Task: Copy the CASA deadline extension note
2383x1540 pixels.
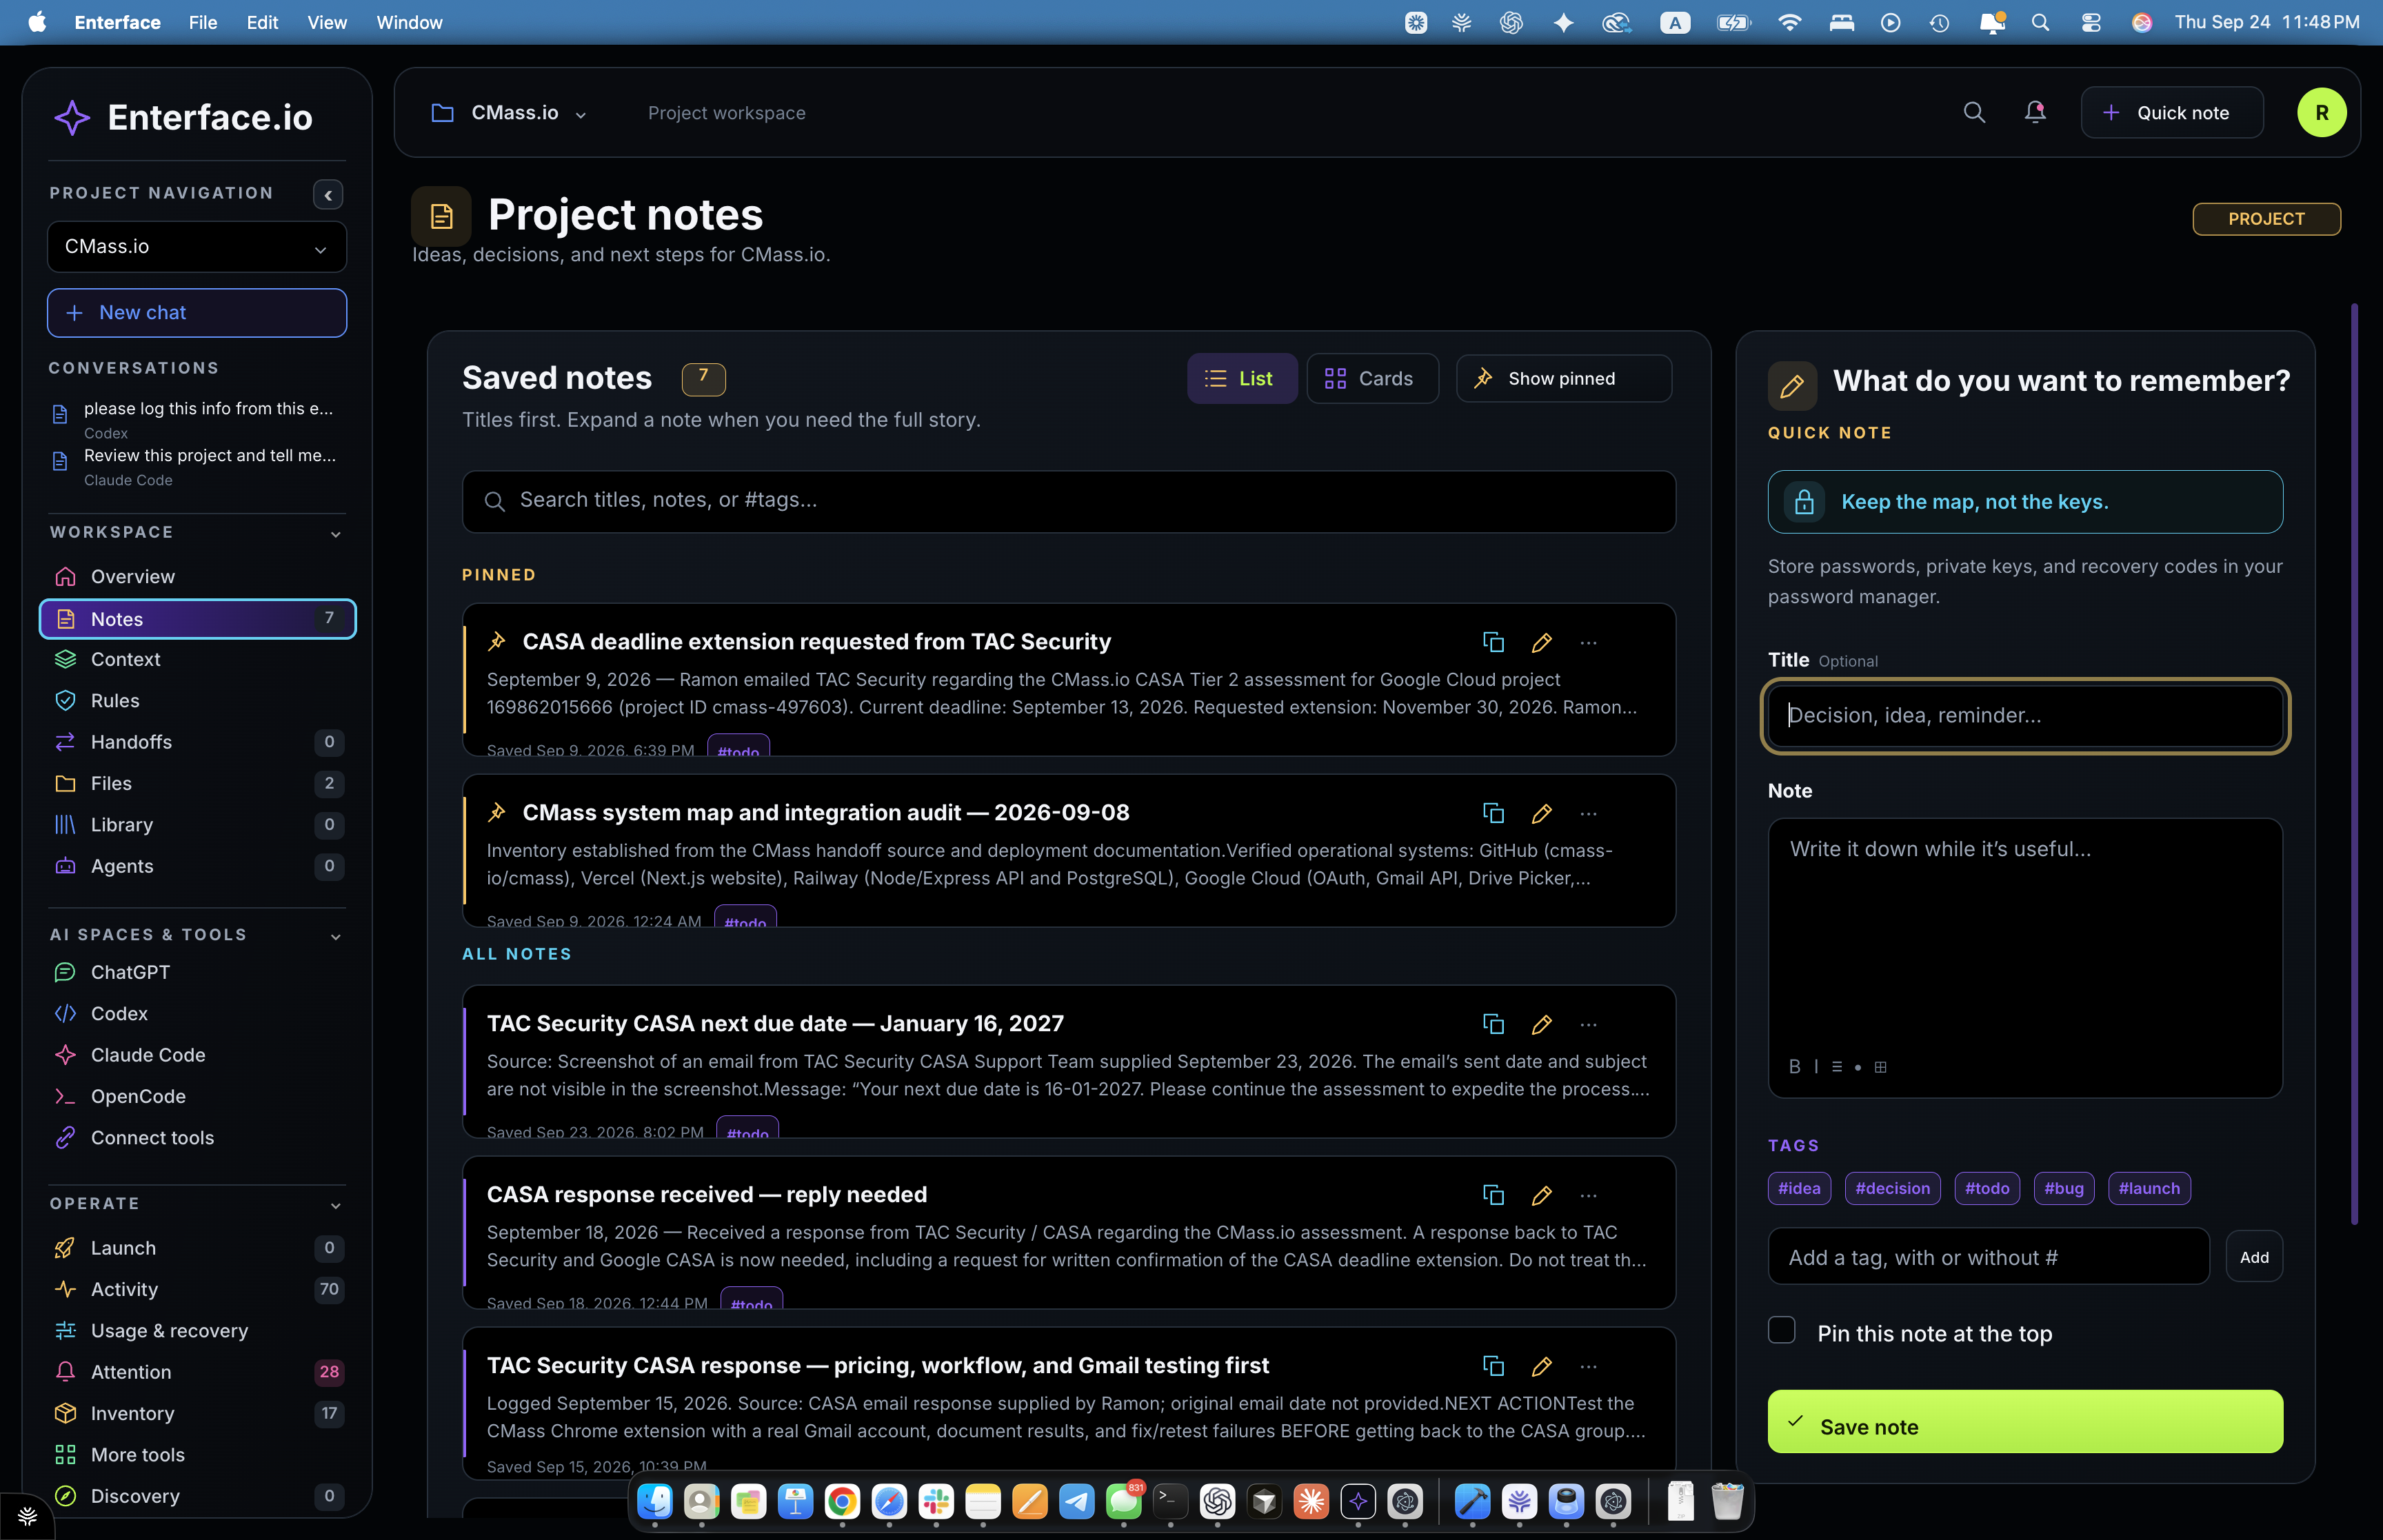Action: (x=1493, y=642)
